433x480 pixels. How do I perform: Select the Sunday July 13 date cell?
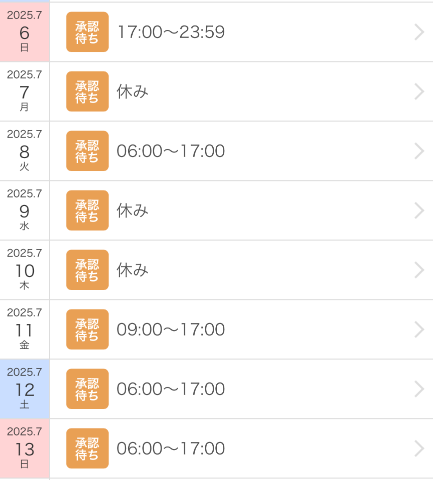coord(25,449)
